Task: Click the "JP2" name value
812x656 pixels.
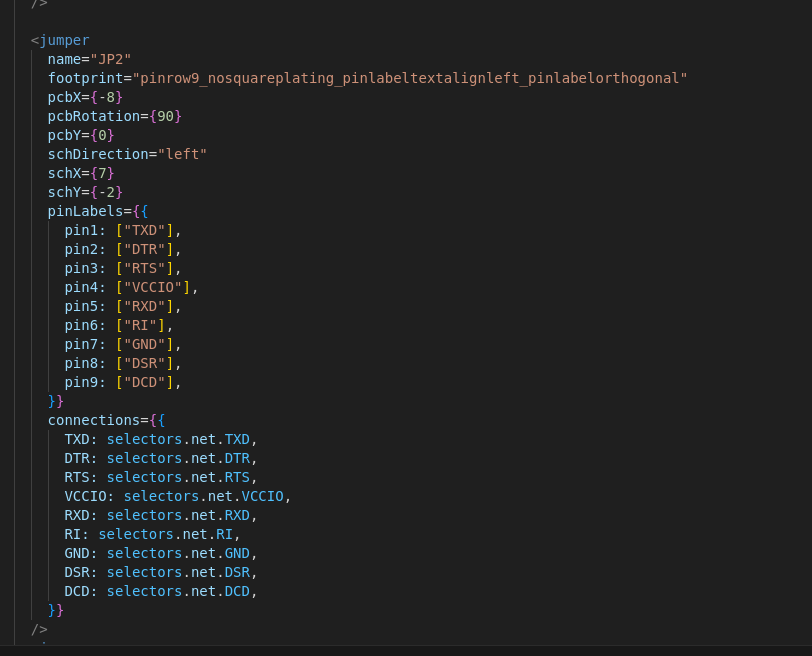Action: click(x=111, y=59)
